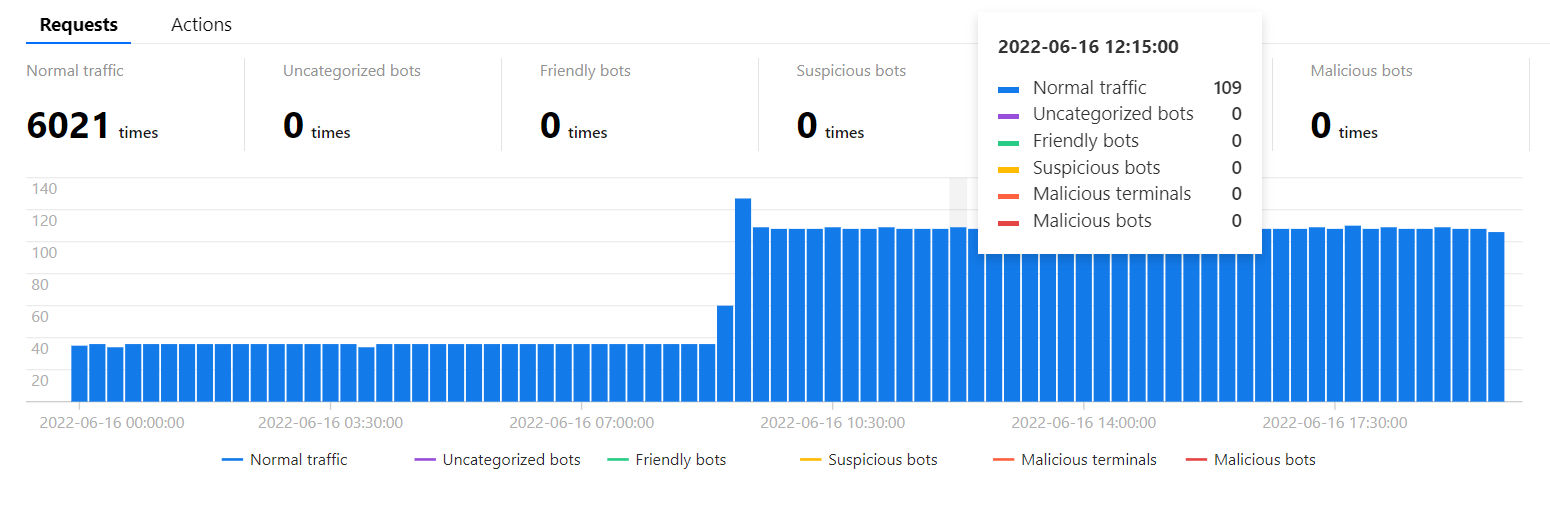This screenshot has width=1550, height=506.
Task: Click the first bar at 00:00:00
Action: point(79,373)
